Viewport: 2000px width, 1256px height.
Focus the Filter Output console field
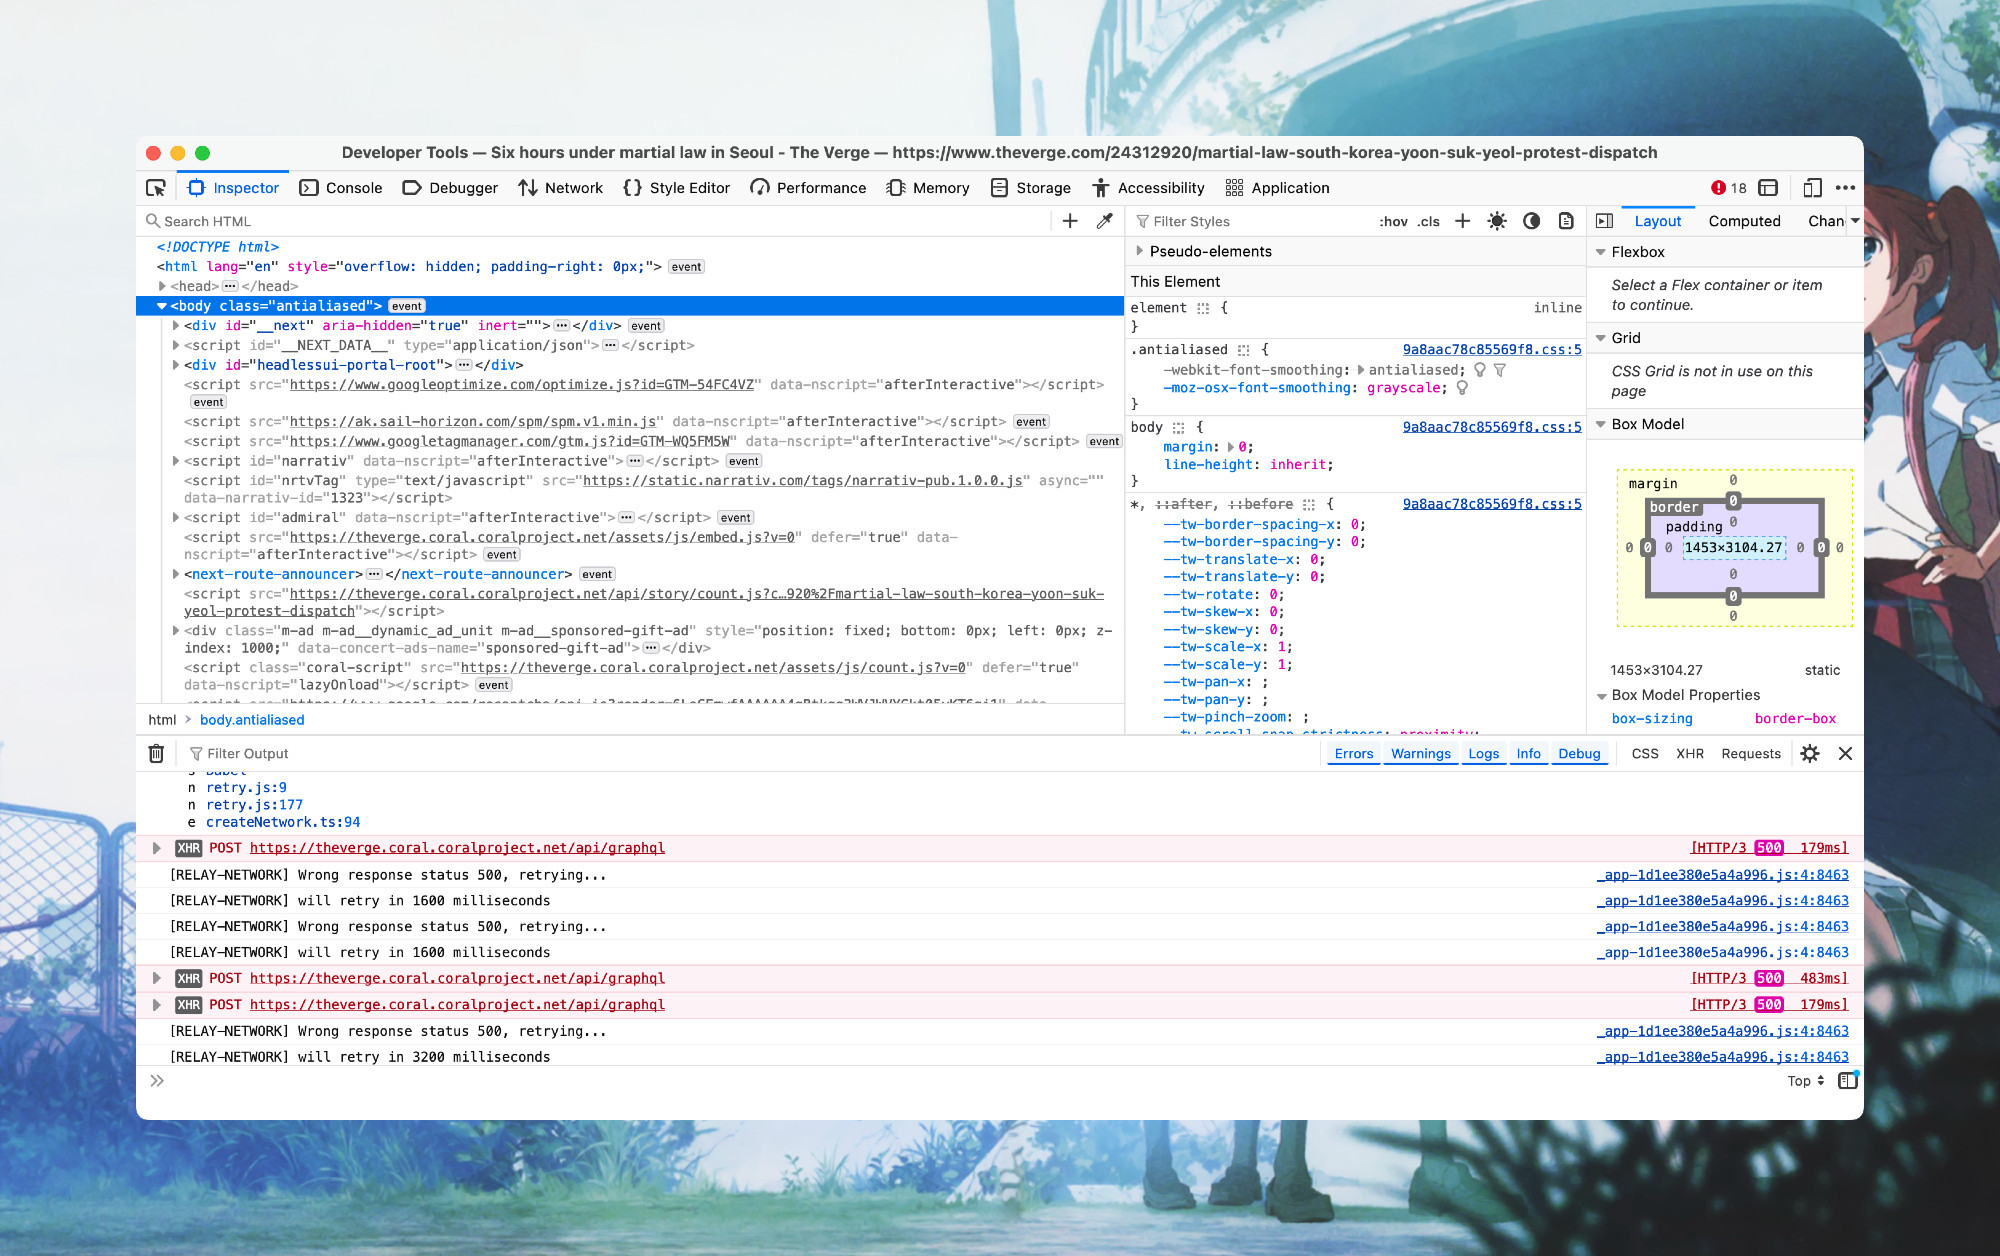(x=750, y=754)
